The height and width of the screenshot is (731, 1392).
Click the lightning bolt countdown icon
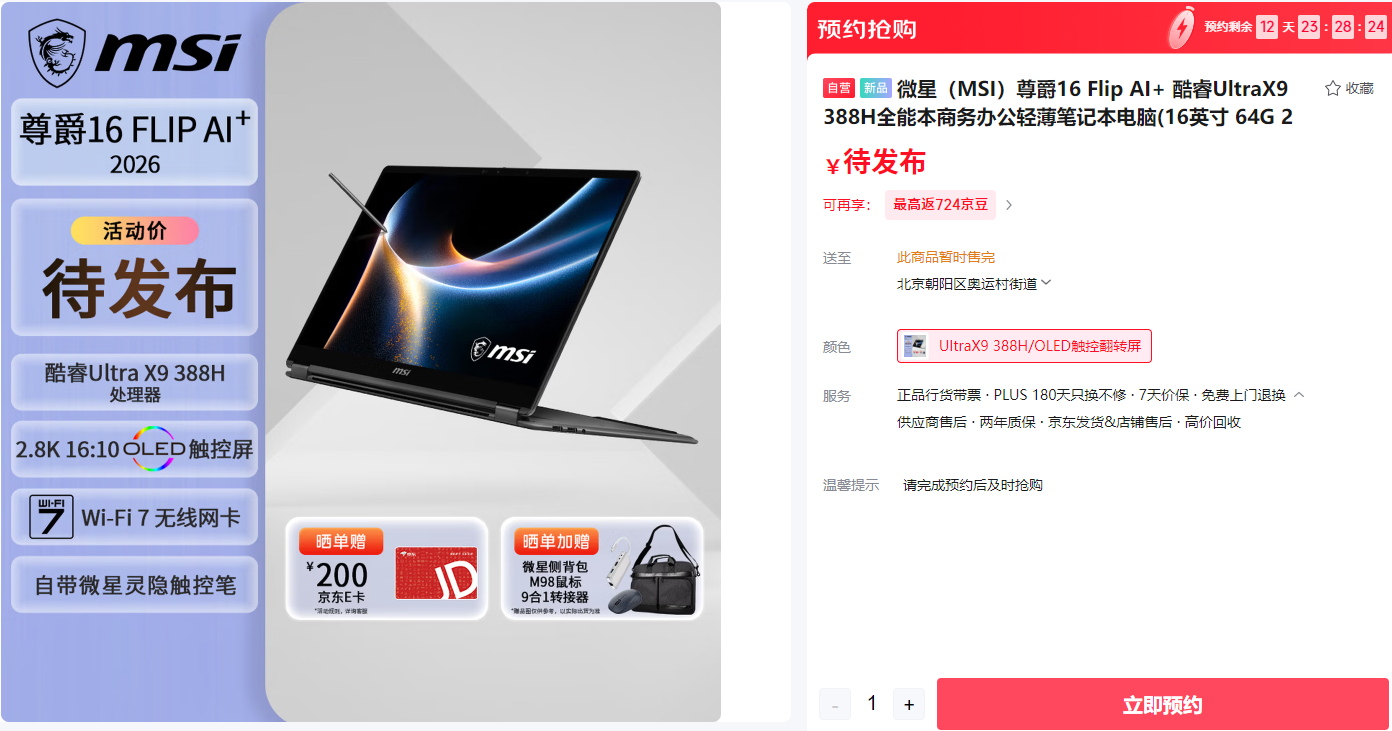1181,27
